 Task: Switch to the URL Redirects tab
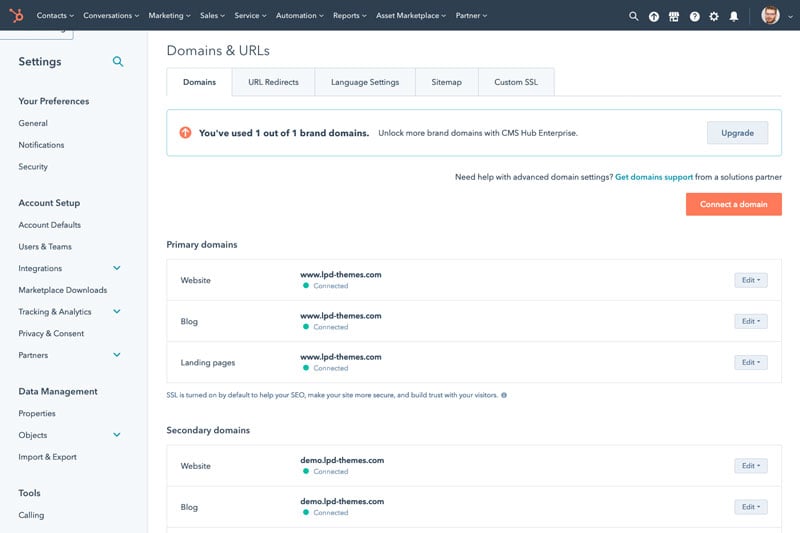[x=273, y=82]
